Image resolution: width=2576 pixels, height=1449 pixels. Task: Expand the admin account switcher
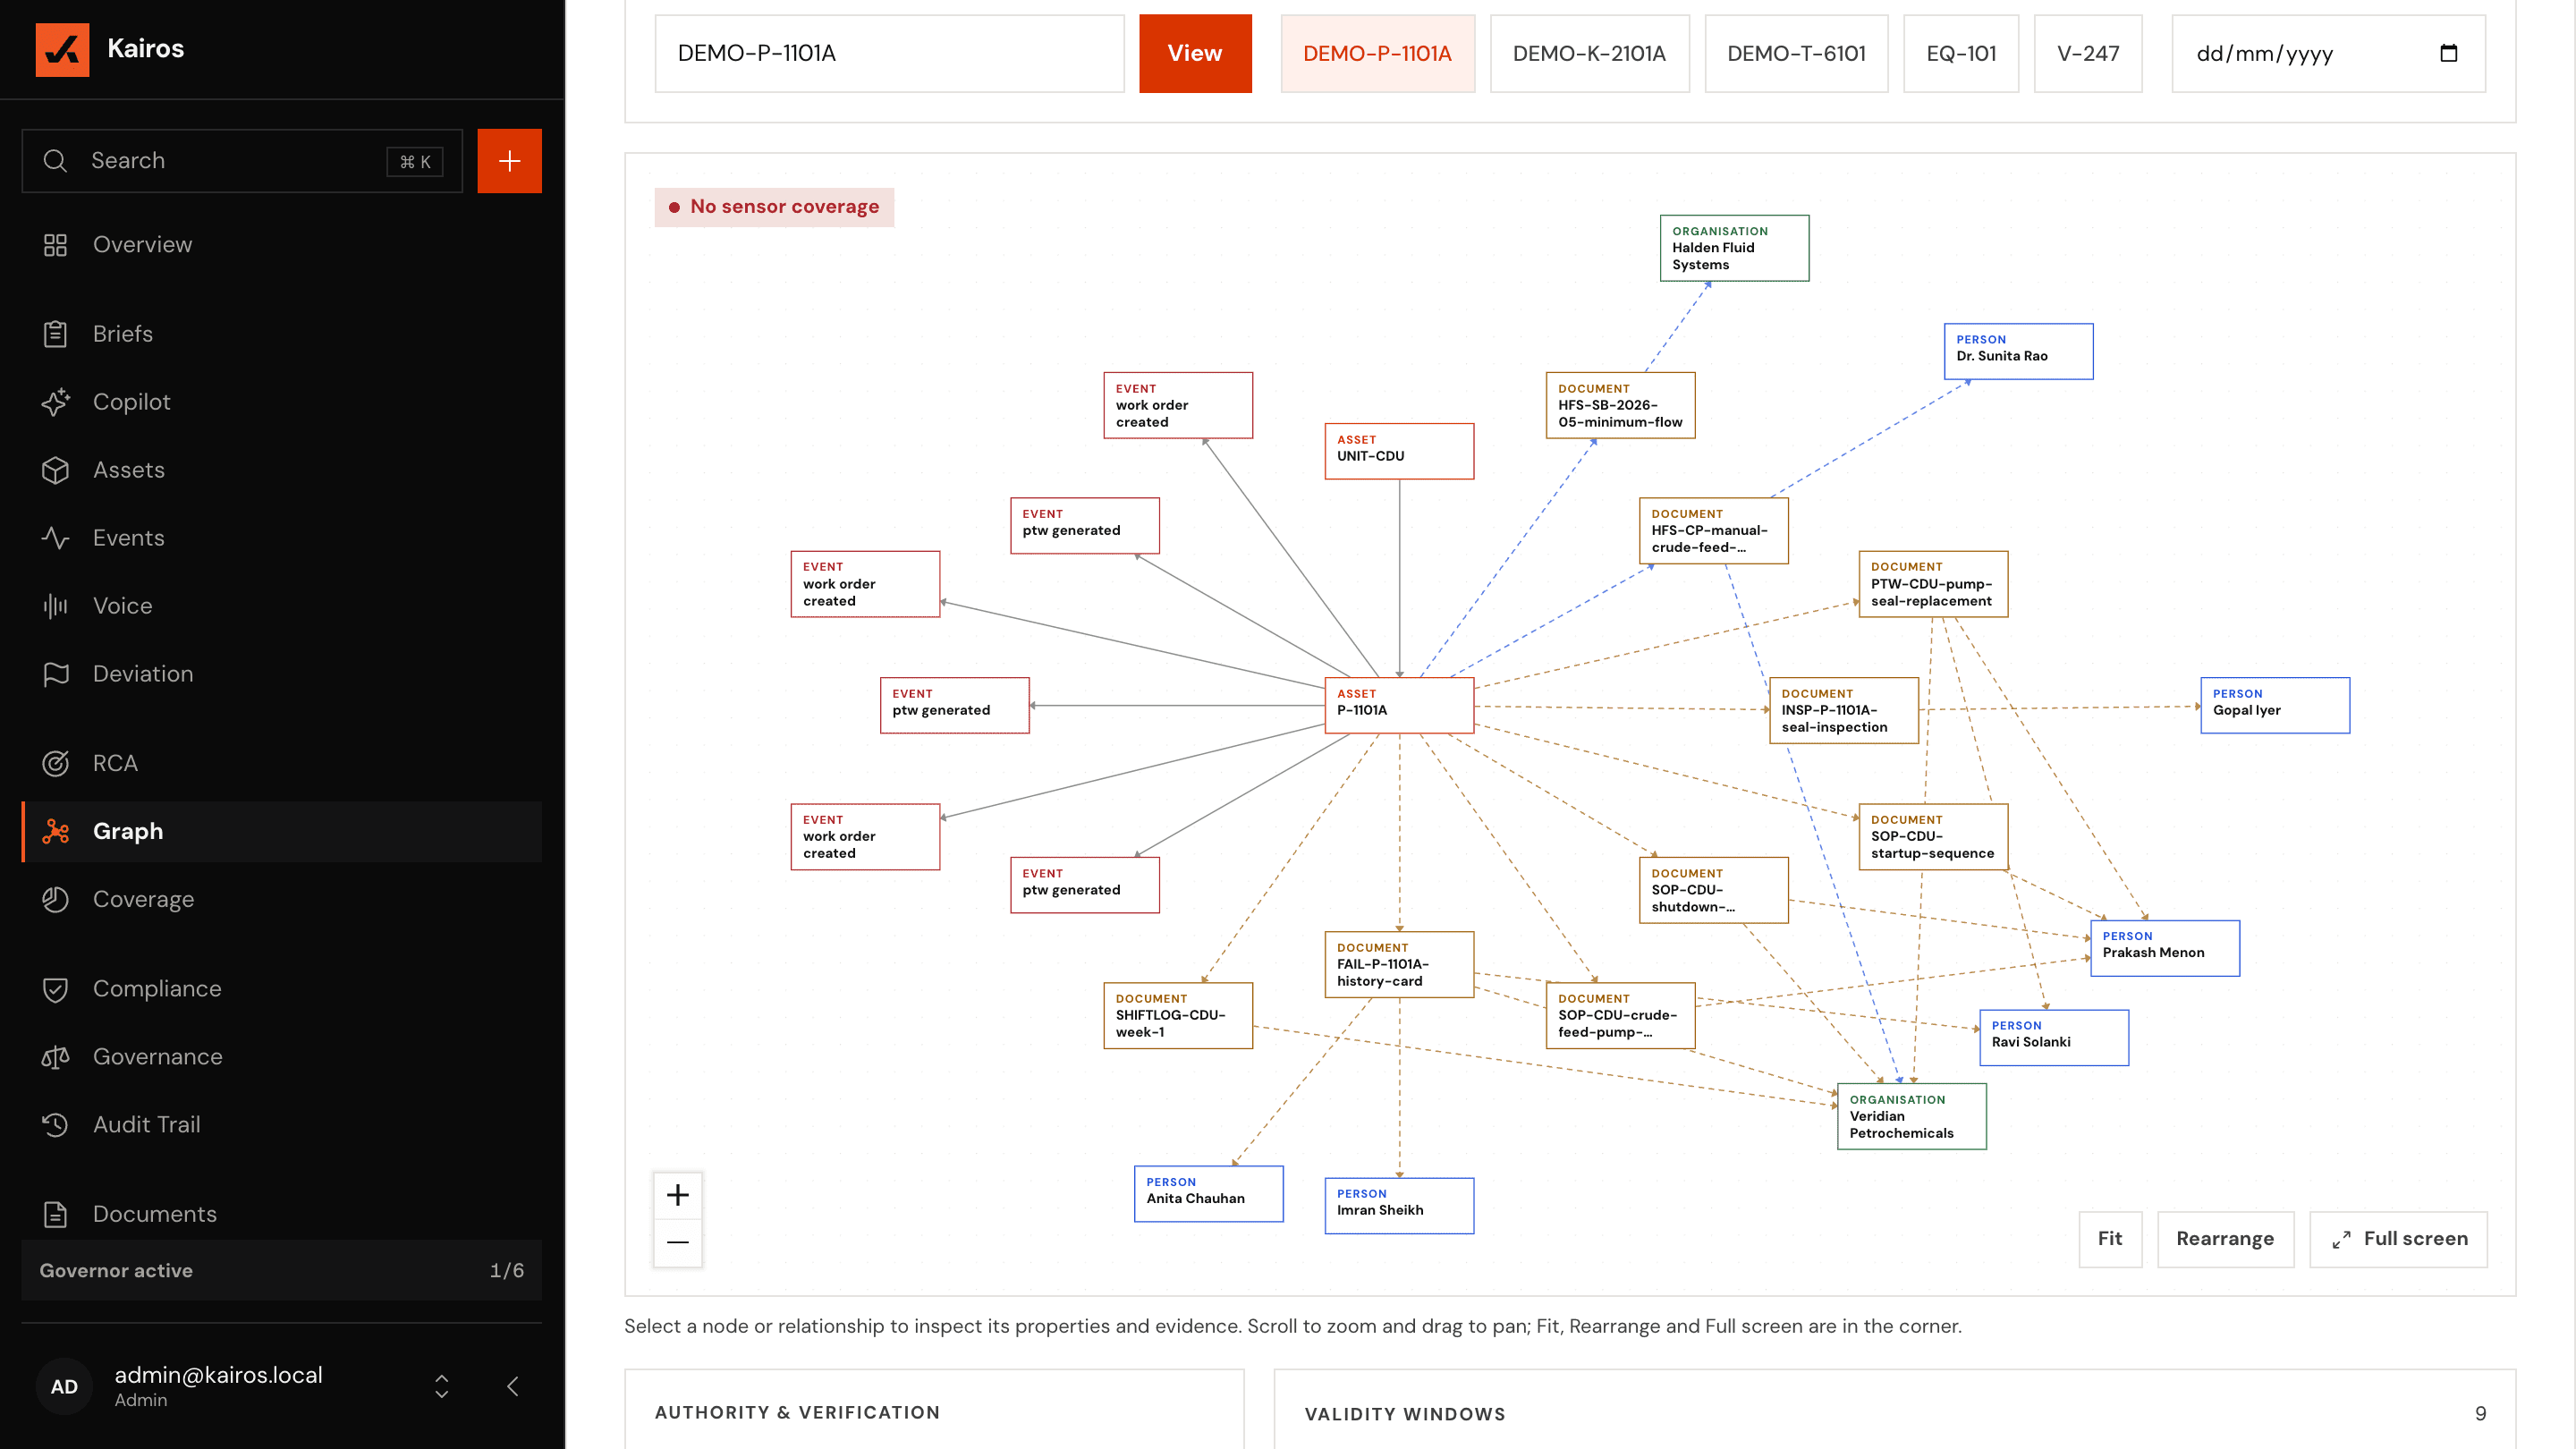tap(441, 1386)
